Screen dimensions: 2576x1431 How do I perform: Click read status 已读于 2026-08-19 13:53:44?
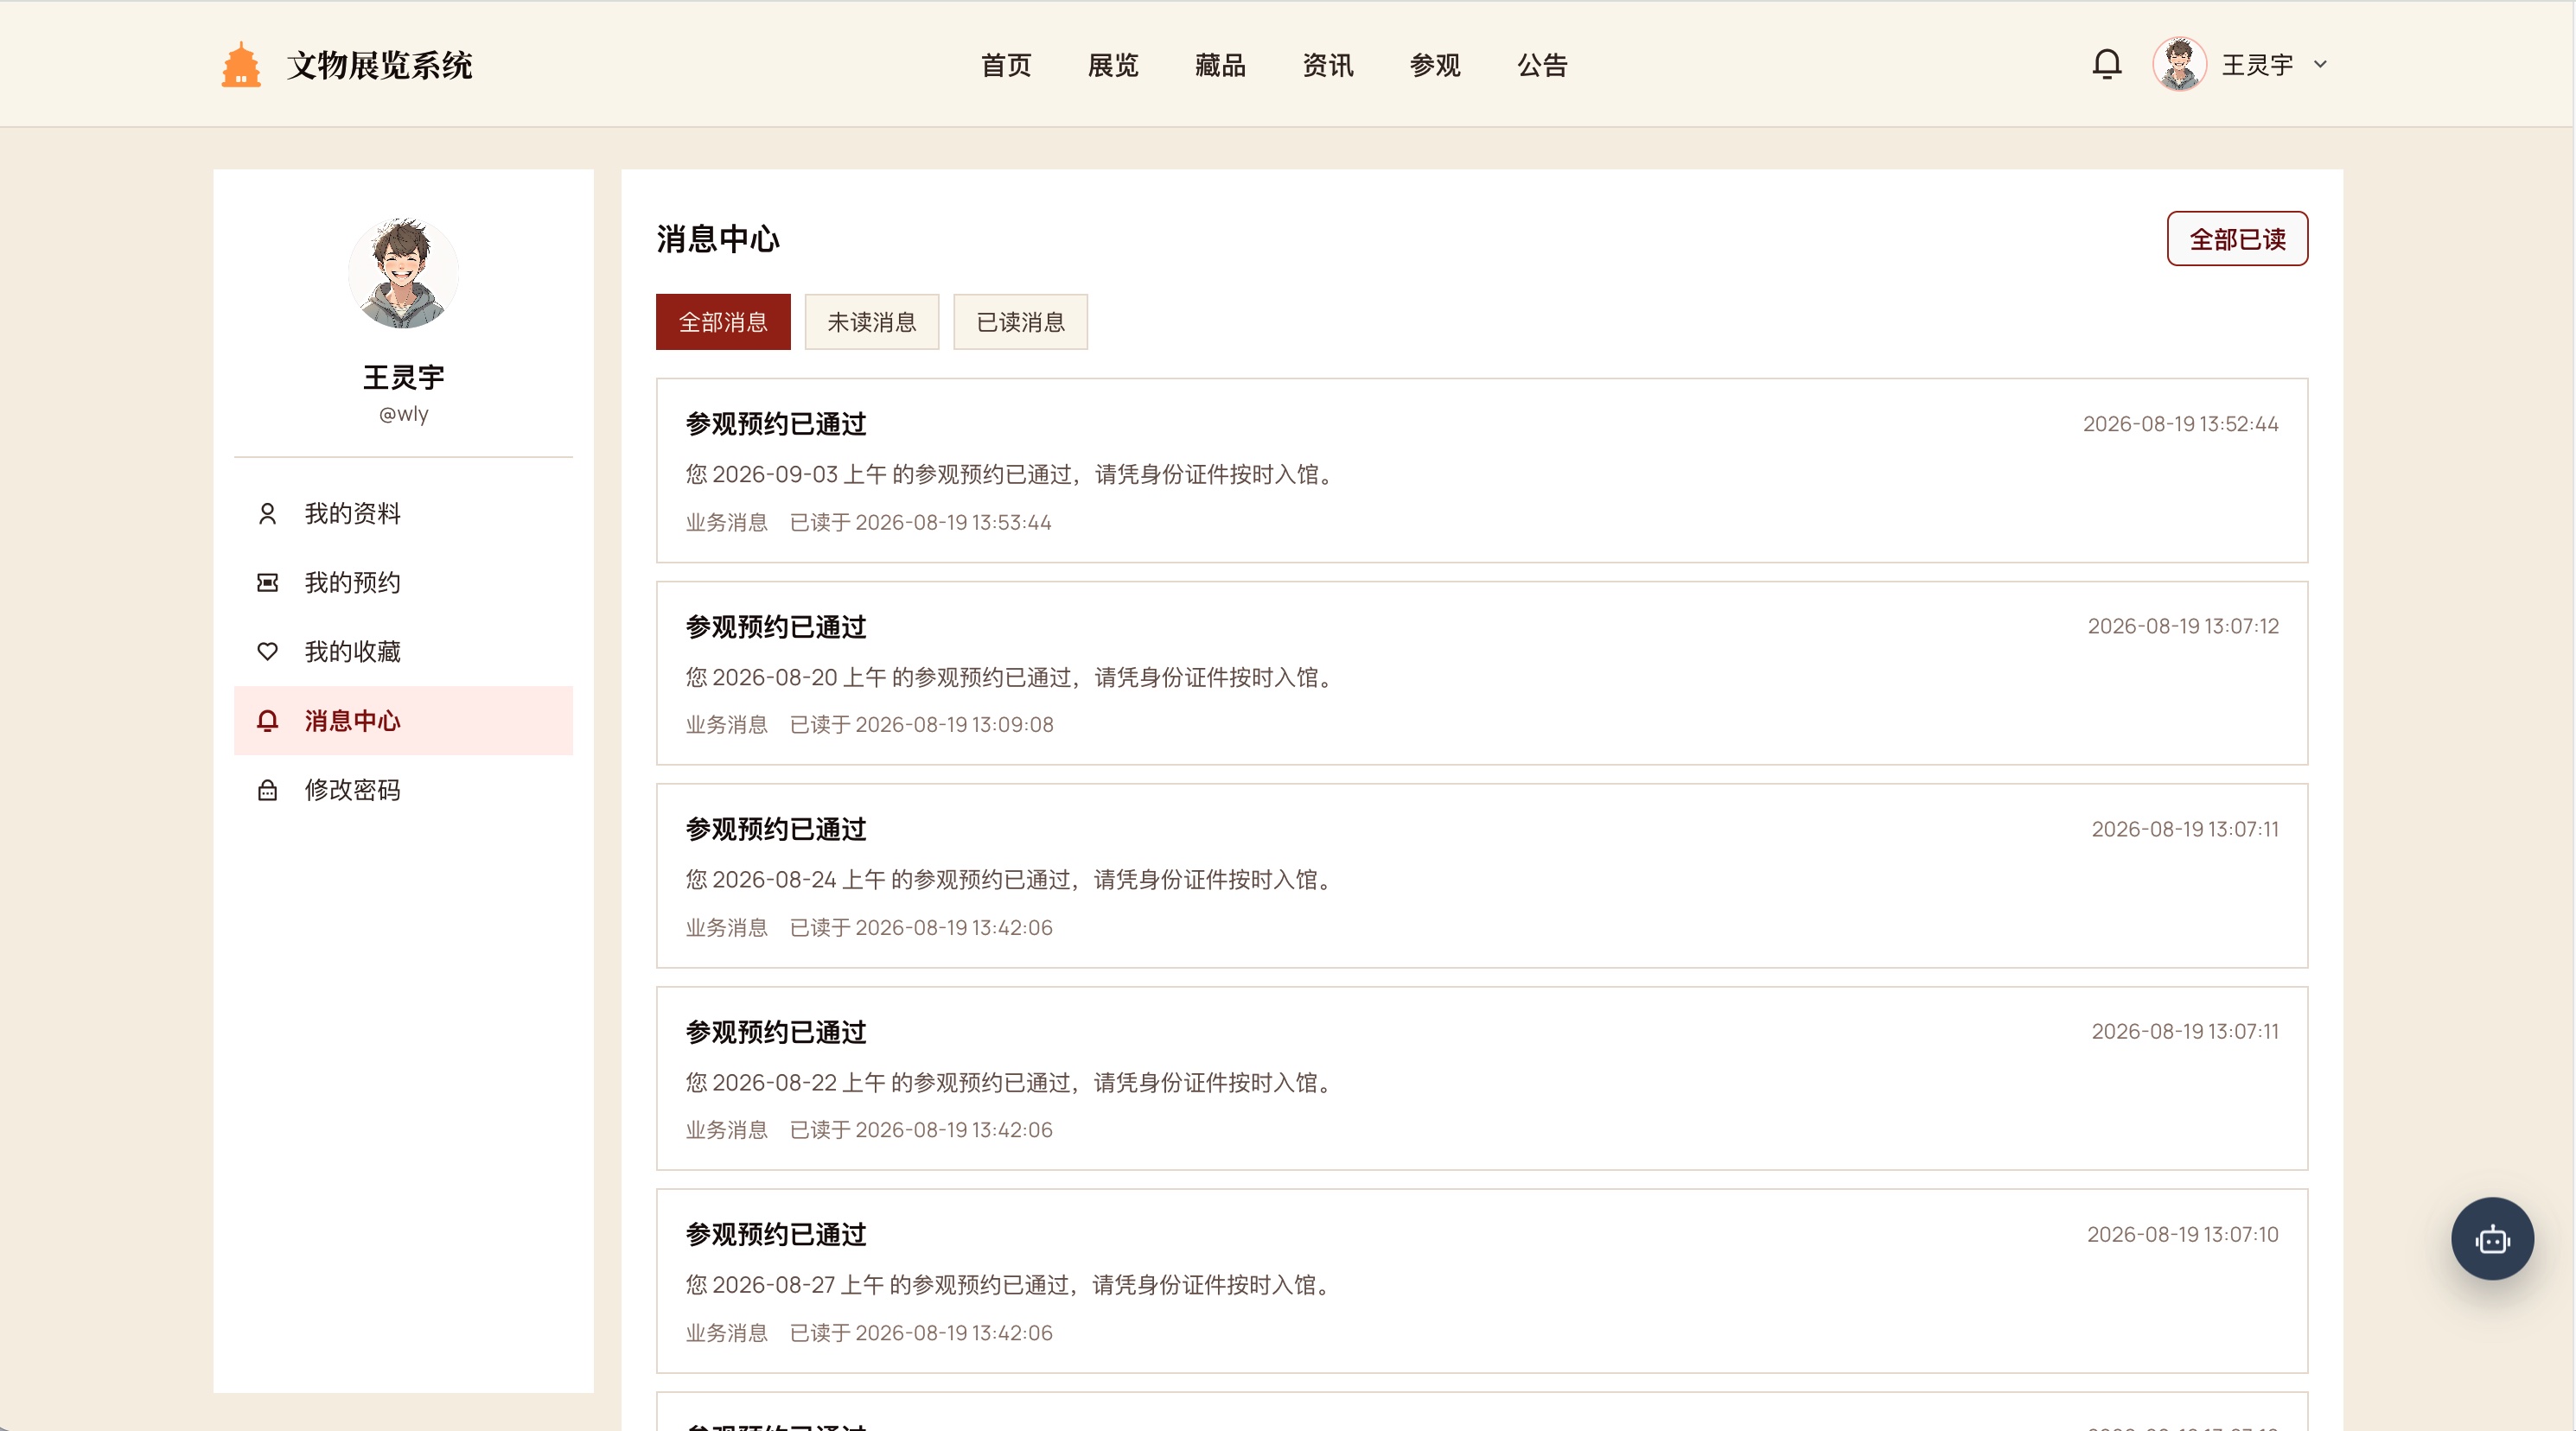coord(920,522)
